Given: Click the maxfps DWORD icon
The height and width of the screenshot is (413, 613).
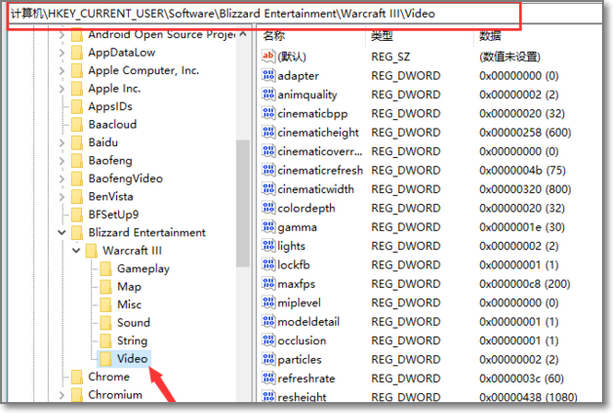Looking at the screenshot, I should coord(268,284).
